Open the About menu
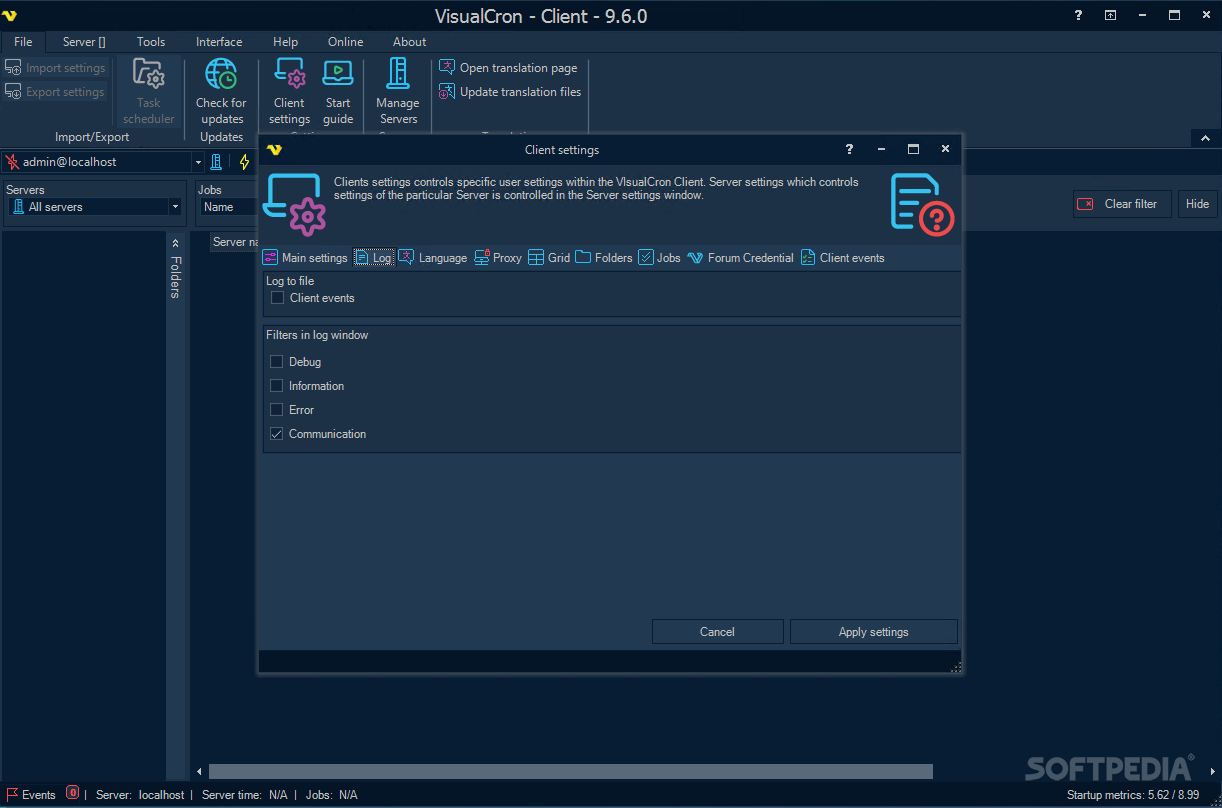1222x808 pixels. [409, 42]
